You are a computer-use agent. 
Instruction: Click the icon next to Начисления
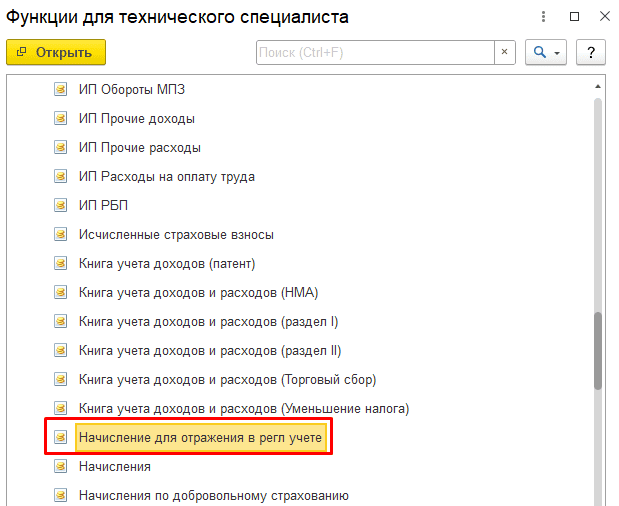pyautogui.click(x=60, y=467)
